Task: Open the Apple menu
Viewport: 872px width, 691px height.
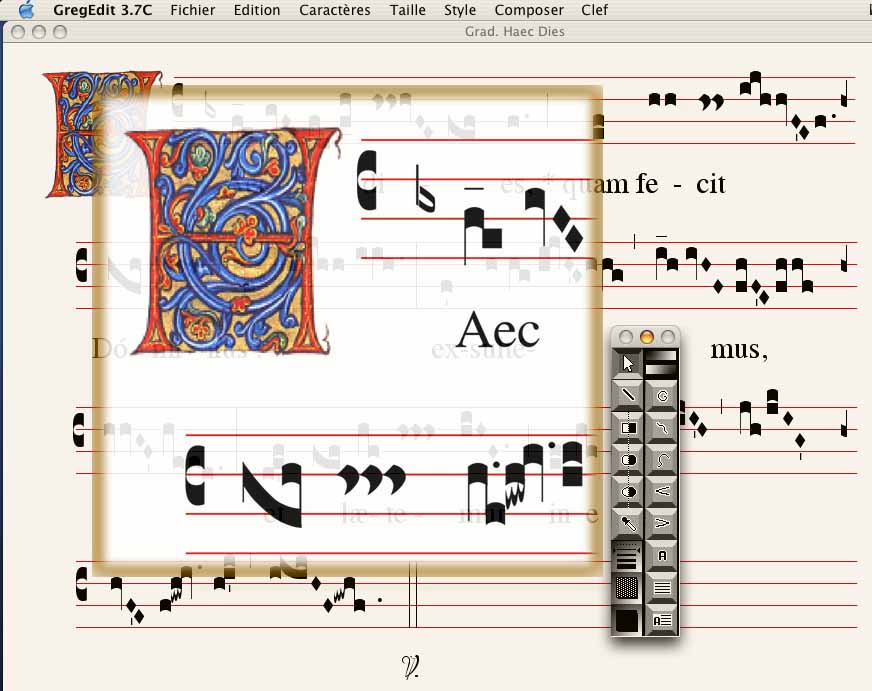Action: [x=26, y=10]
